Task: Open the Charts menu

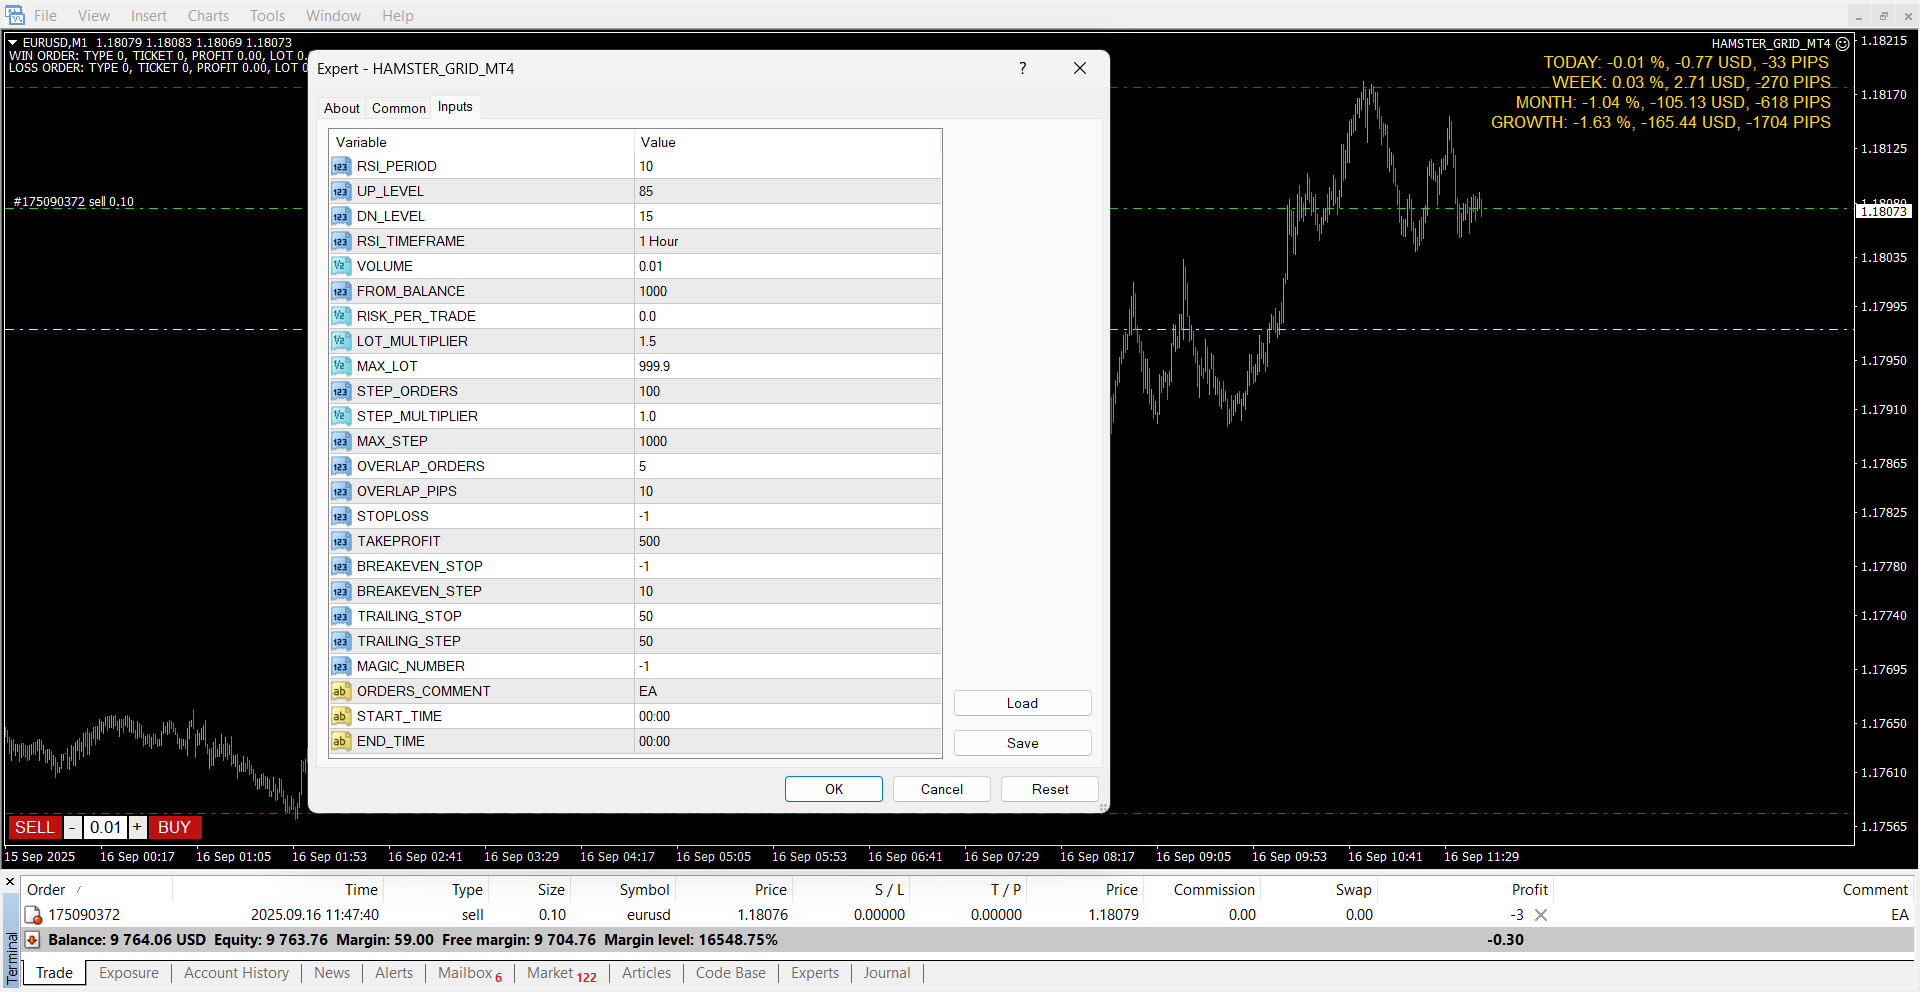Action: coord(208,16)
